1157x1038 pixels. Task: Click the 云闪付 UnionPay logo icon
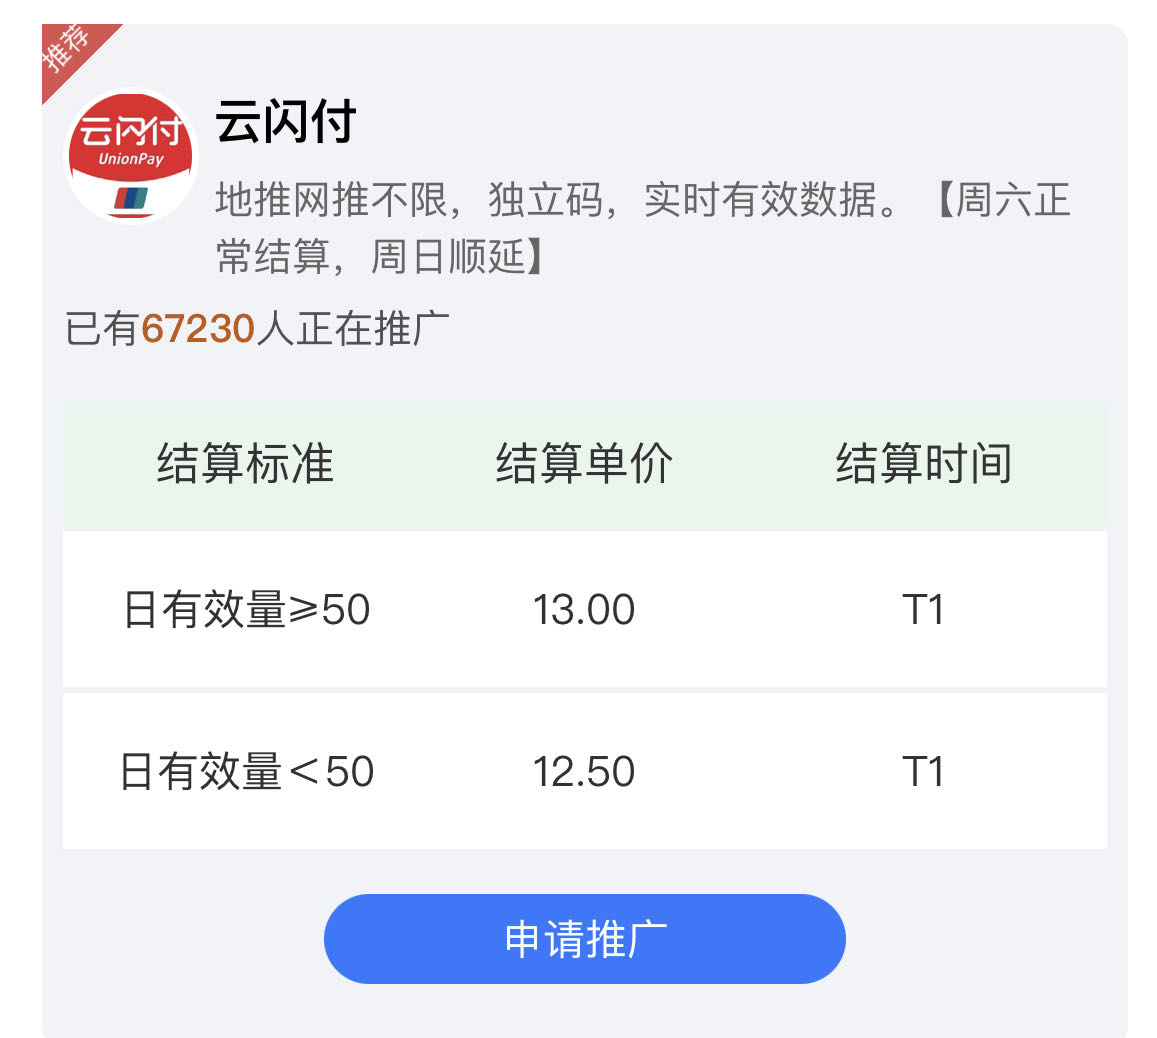131,156
